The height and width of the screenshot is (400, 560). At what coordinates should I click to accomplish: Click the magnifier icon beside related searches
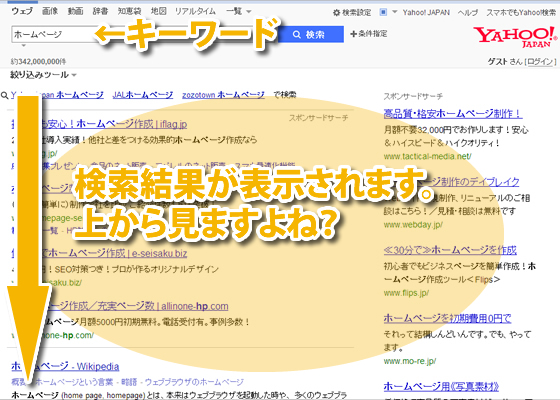5,95
